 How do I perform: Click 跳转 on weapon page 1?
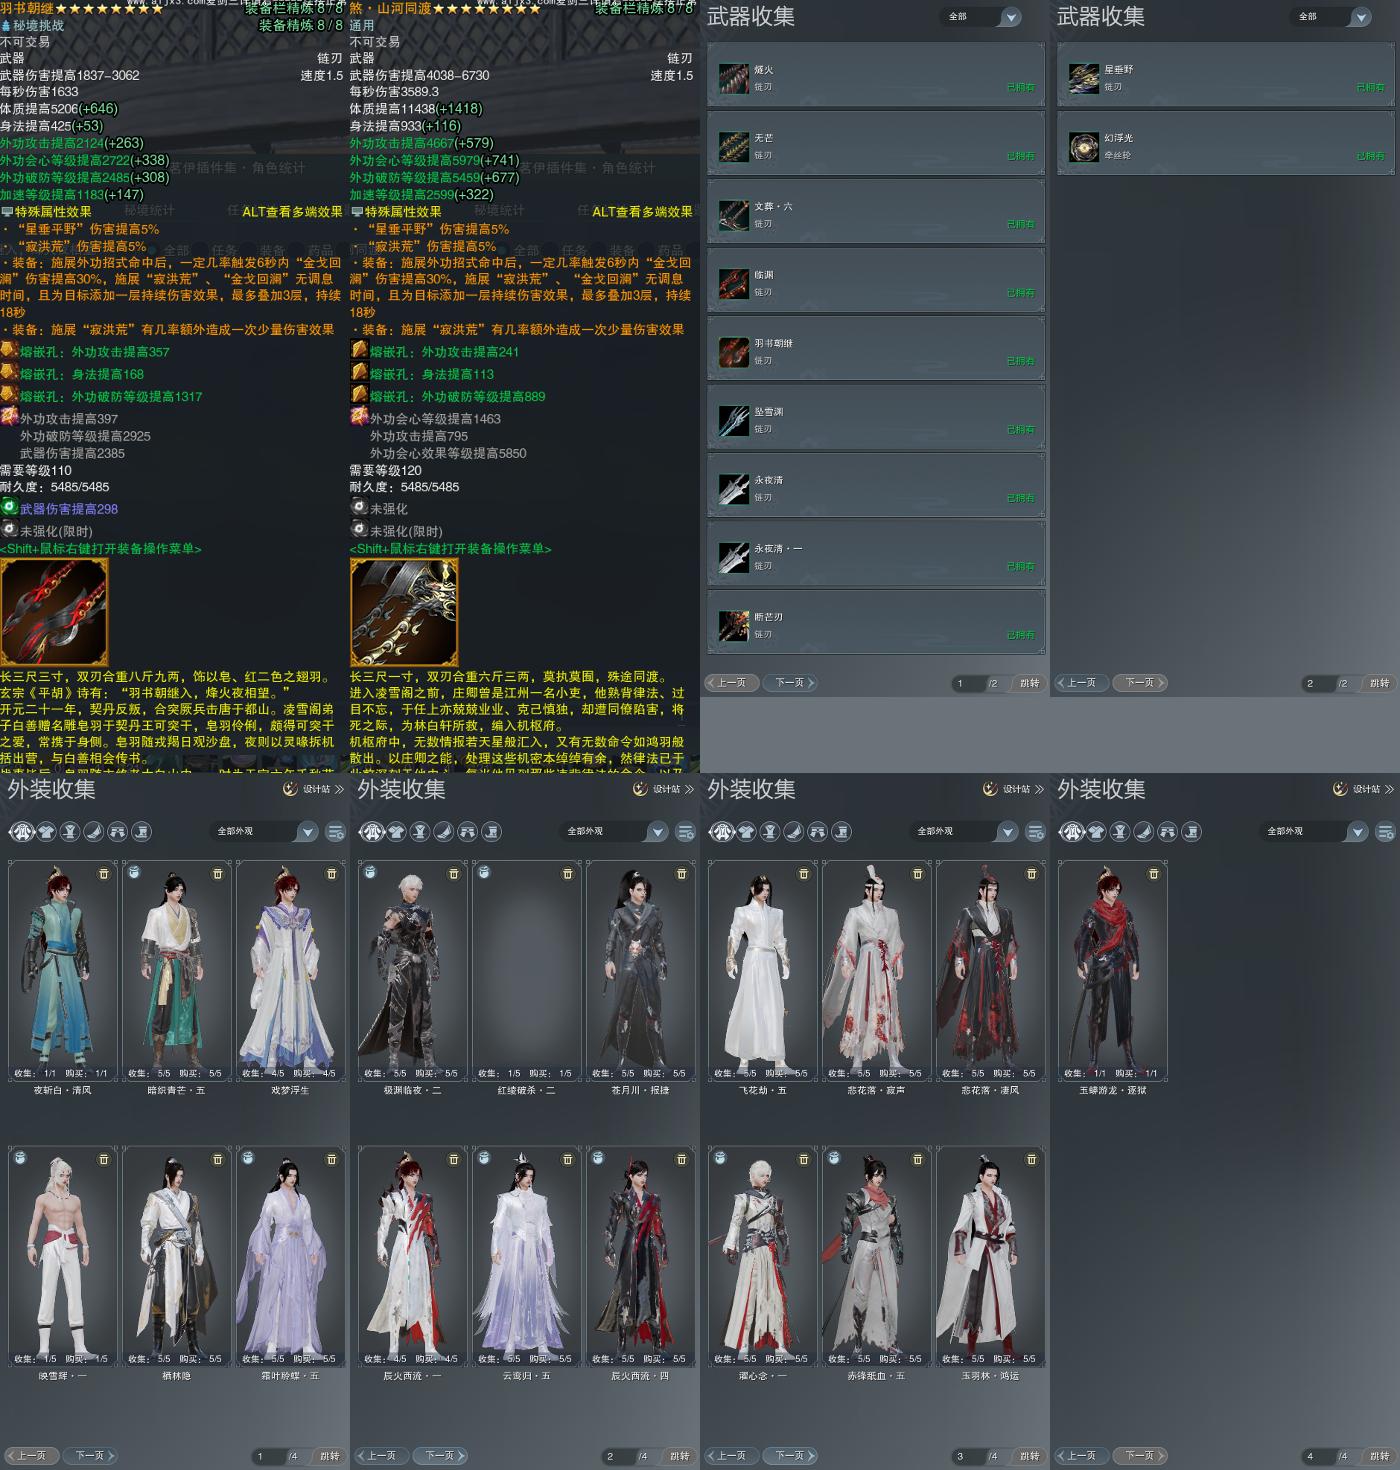click(1030, 684)
